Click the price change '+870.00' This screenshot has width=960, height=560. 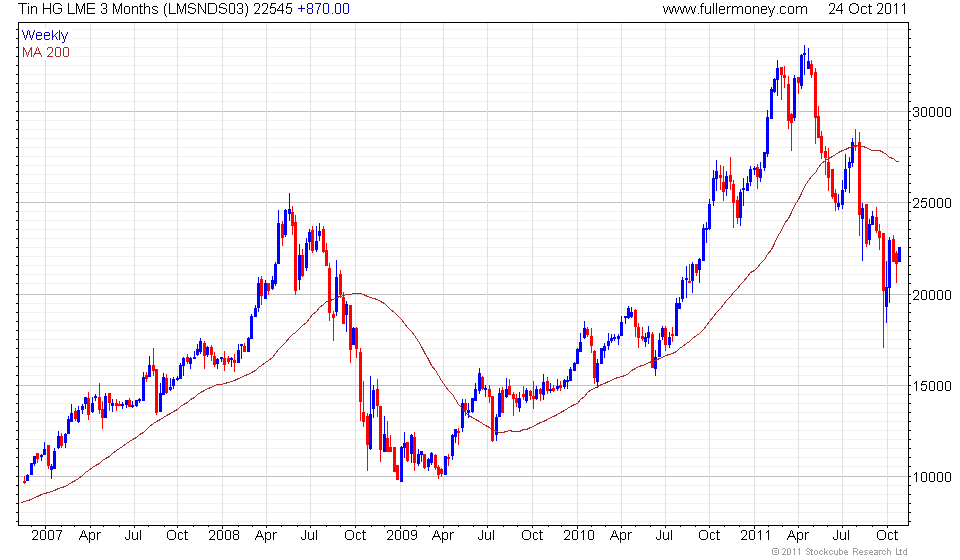[324, 9]
